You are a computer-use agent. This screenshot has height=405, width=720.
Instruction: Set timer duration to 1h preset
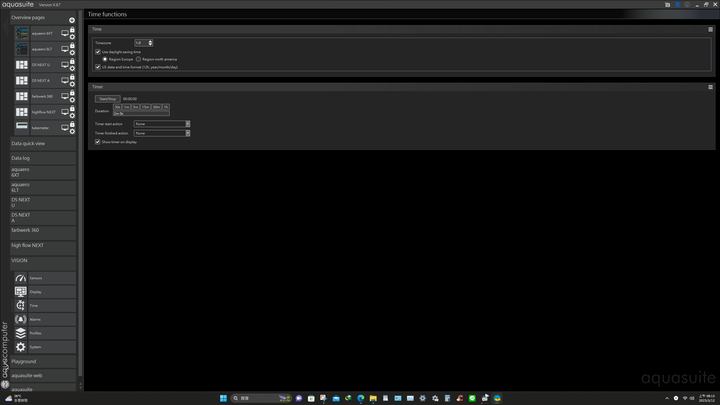(x=166, y=107)
